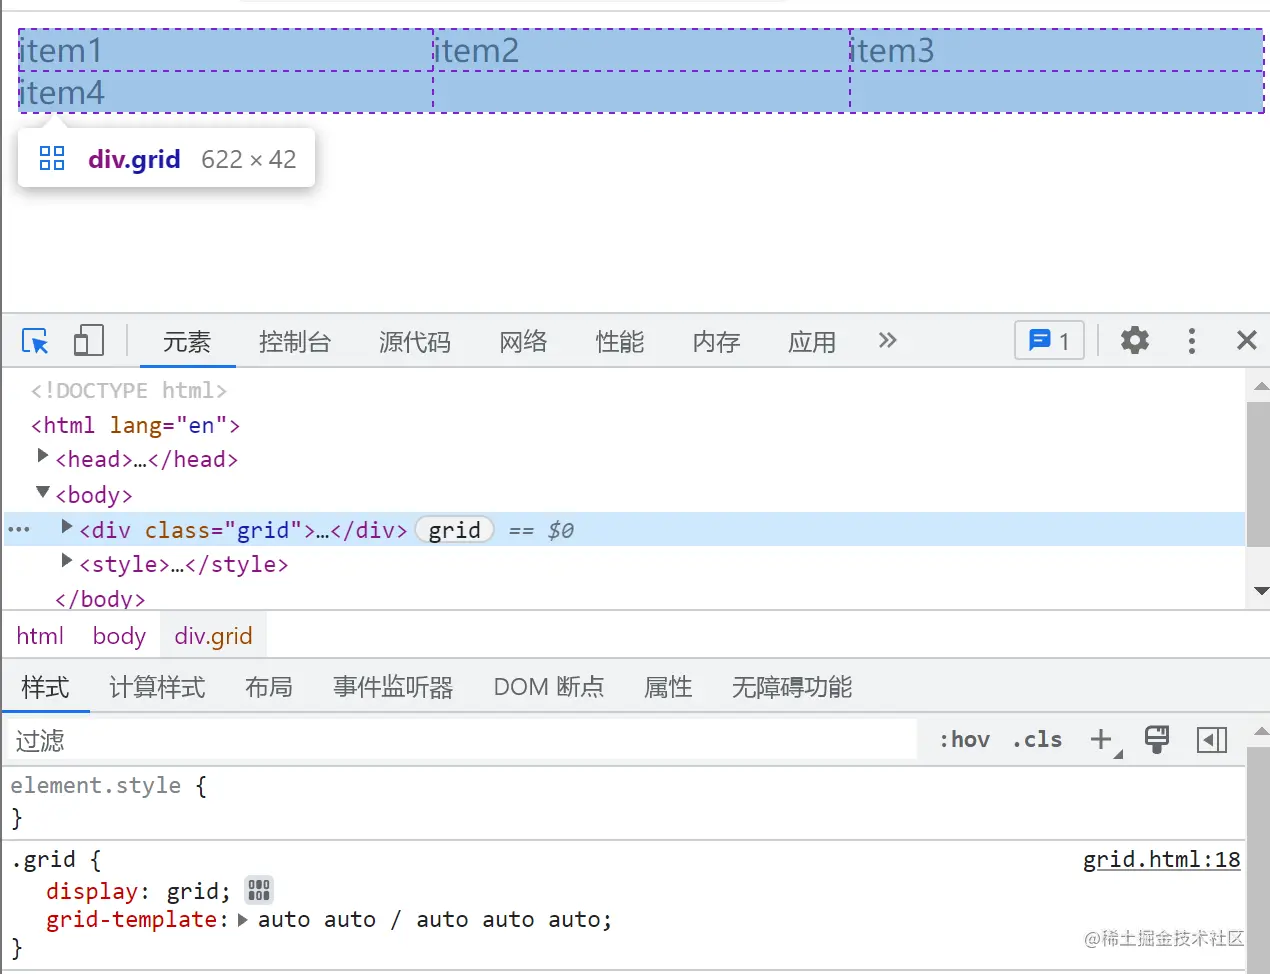Screen dimensions: 1270x974
Task: Switch to the 计算样式 tab
Action: (157, 687)
